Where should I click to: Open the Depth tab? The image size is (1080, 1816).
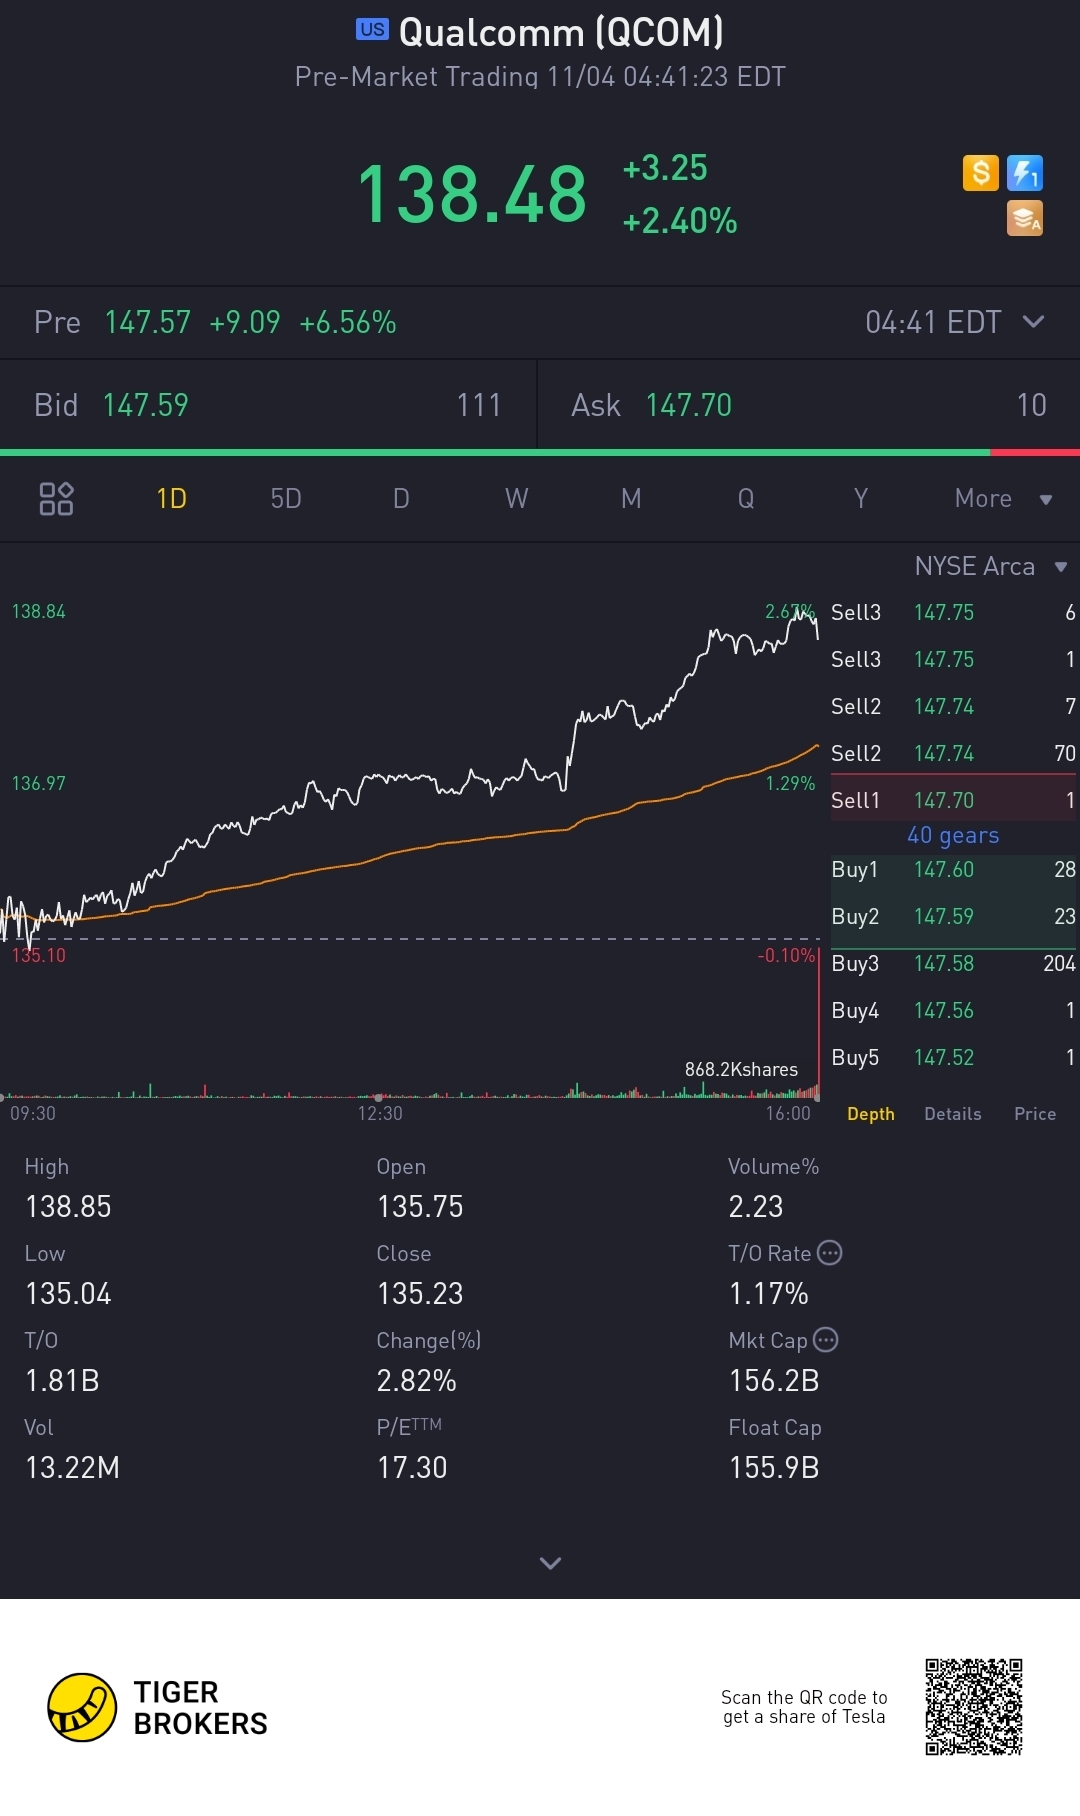[871, 1114]
